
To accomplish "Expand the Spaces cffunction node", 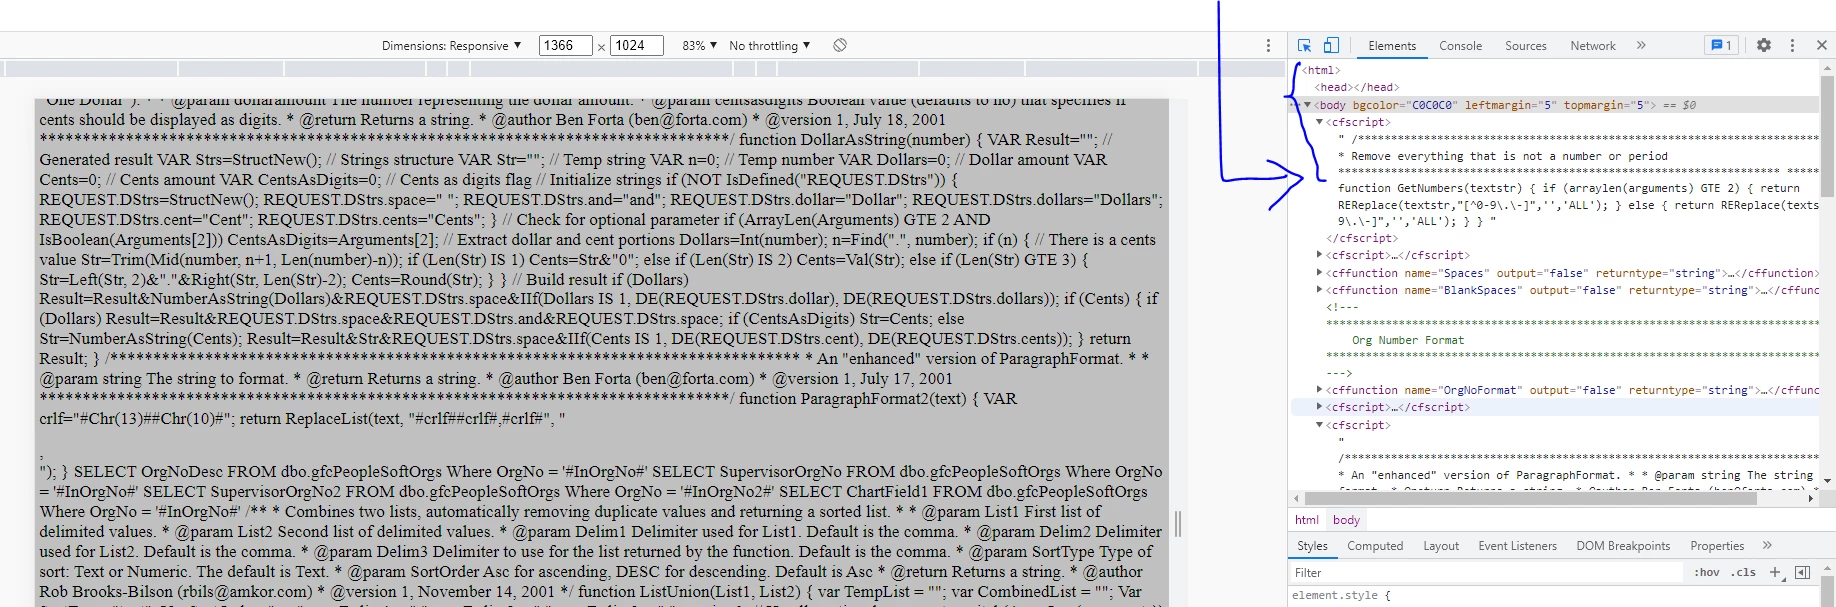I will 1319,273.
